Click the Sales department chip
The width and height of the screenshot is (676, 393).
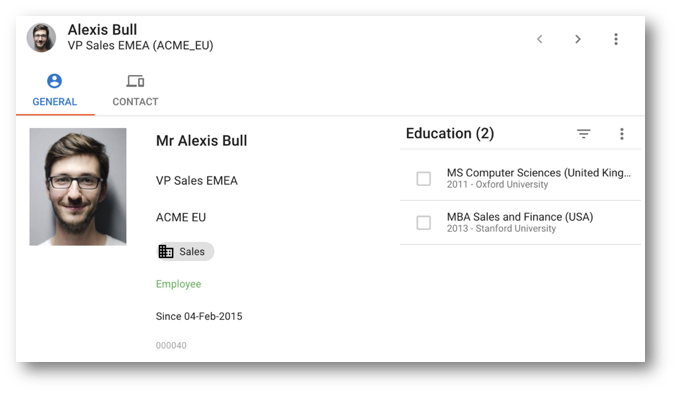(185, 252)
